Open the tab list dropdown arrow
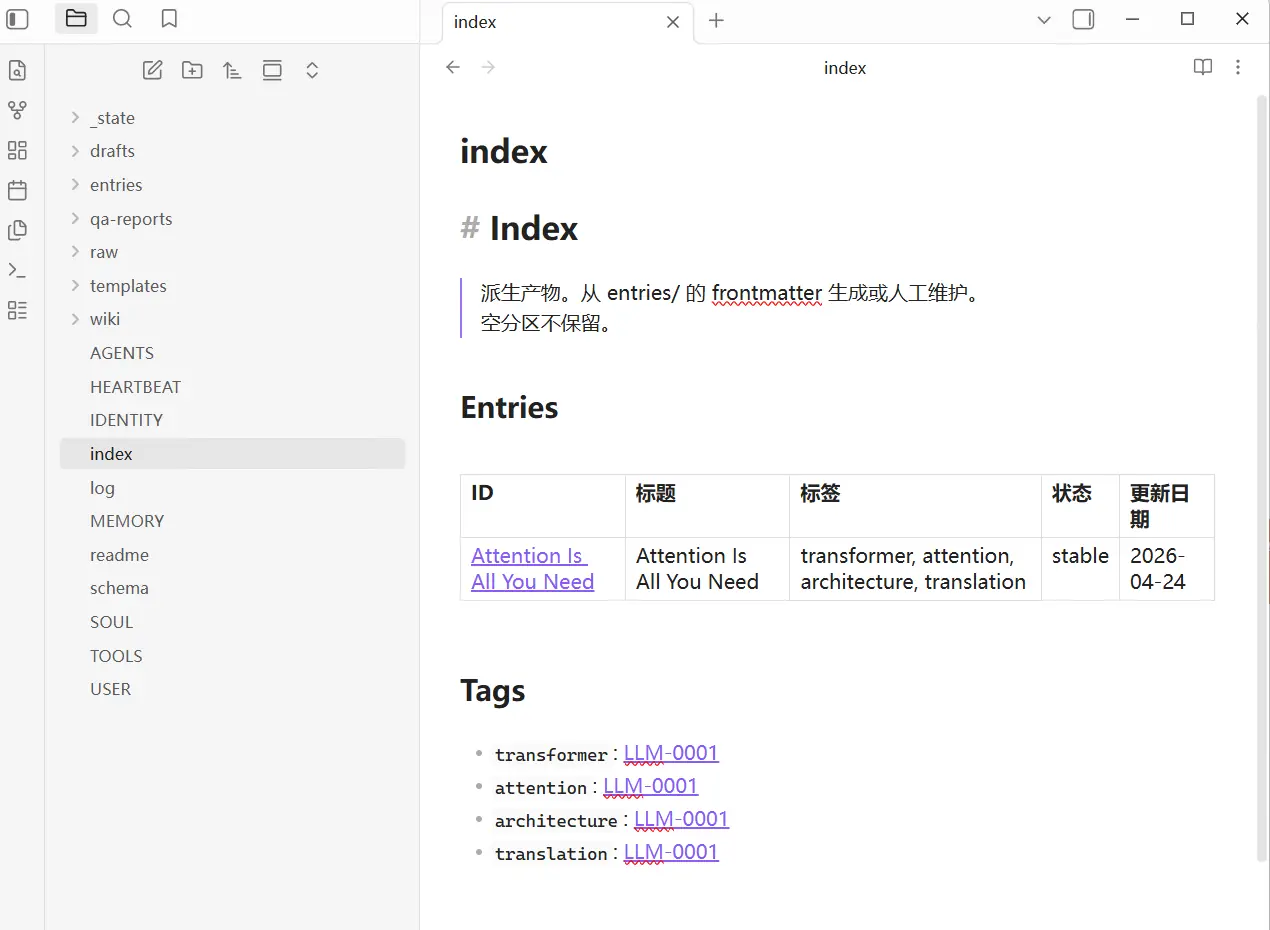The image size is (1270, 930). point(1044,20)
